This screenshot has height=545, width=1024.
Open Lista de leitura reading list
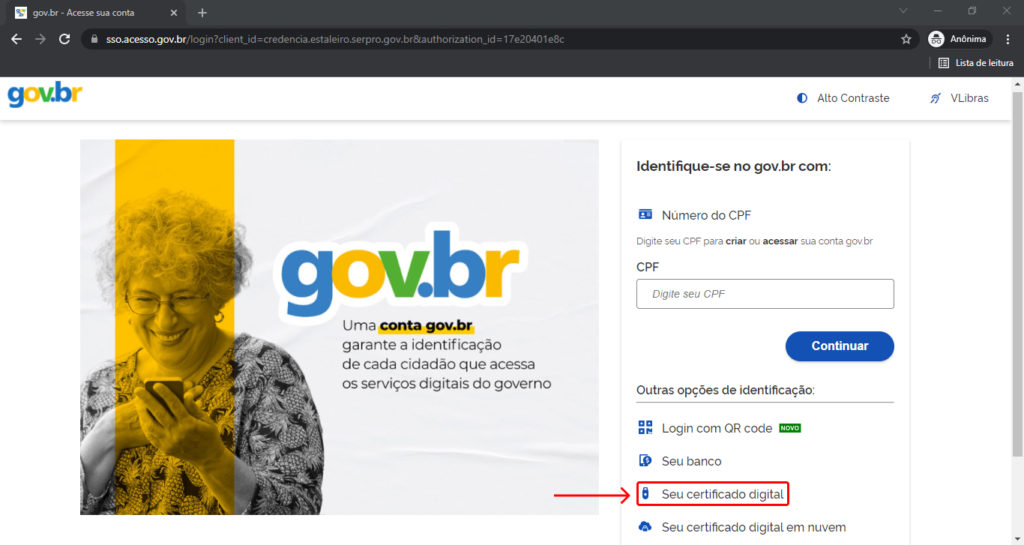pos(976,63)
